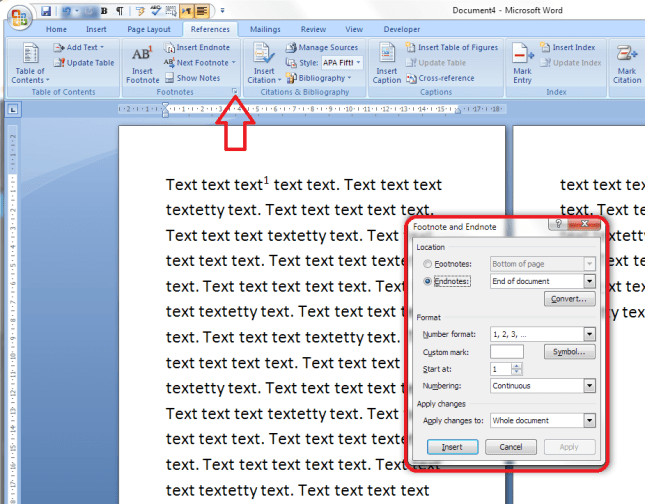Switch to the Mailings tab

pos(265,30)
